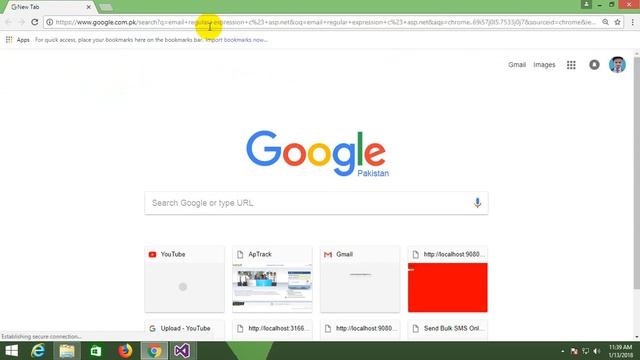
Task: Click the Search Google or type URL box
Action: pyautogui.click(x=316, y=203)
